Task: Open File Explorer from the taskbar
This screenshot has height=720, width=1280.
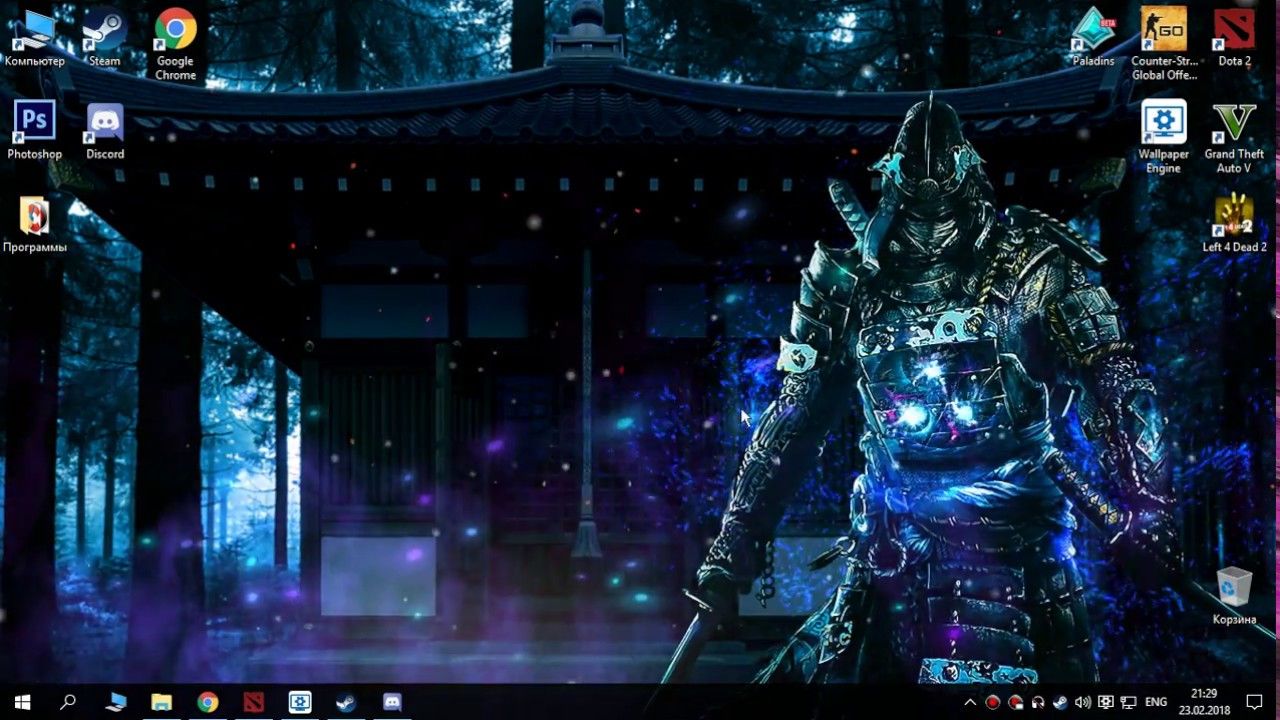Action: pos(161,701)
